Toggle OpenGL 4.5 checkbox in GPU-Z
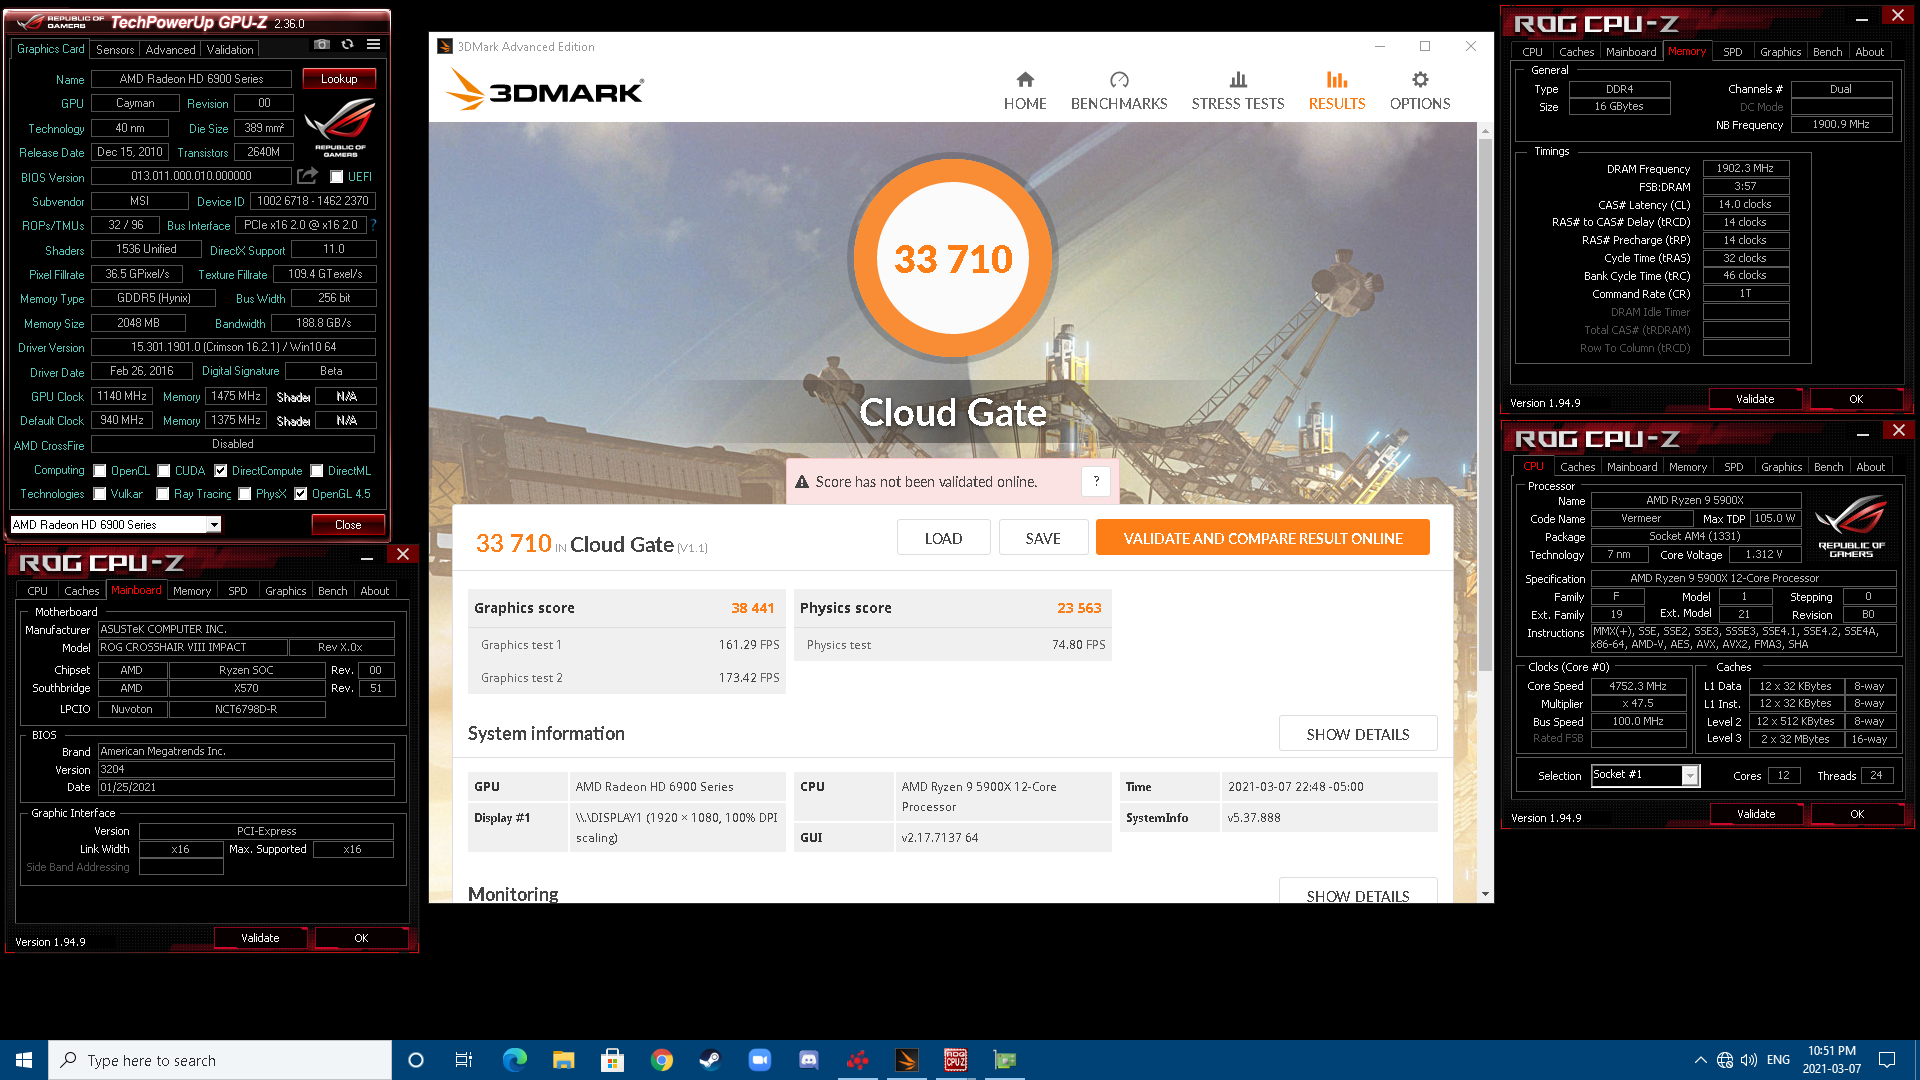 (x=300, y=494)
